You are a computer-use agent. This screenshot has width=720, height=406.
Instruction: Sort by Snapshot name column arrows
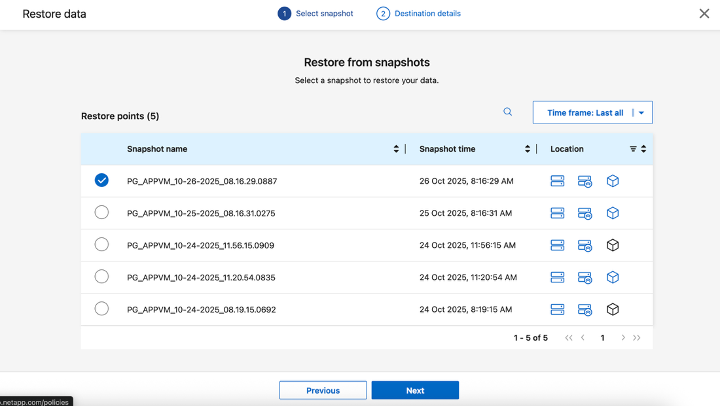point(397,149)
